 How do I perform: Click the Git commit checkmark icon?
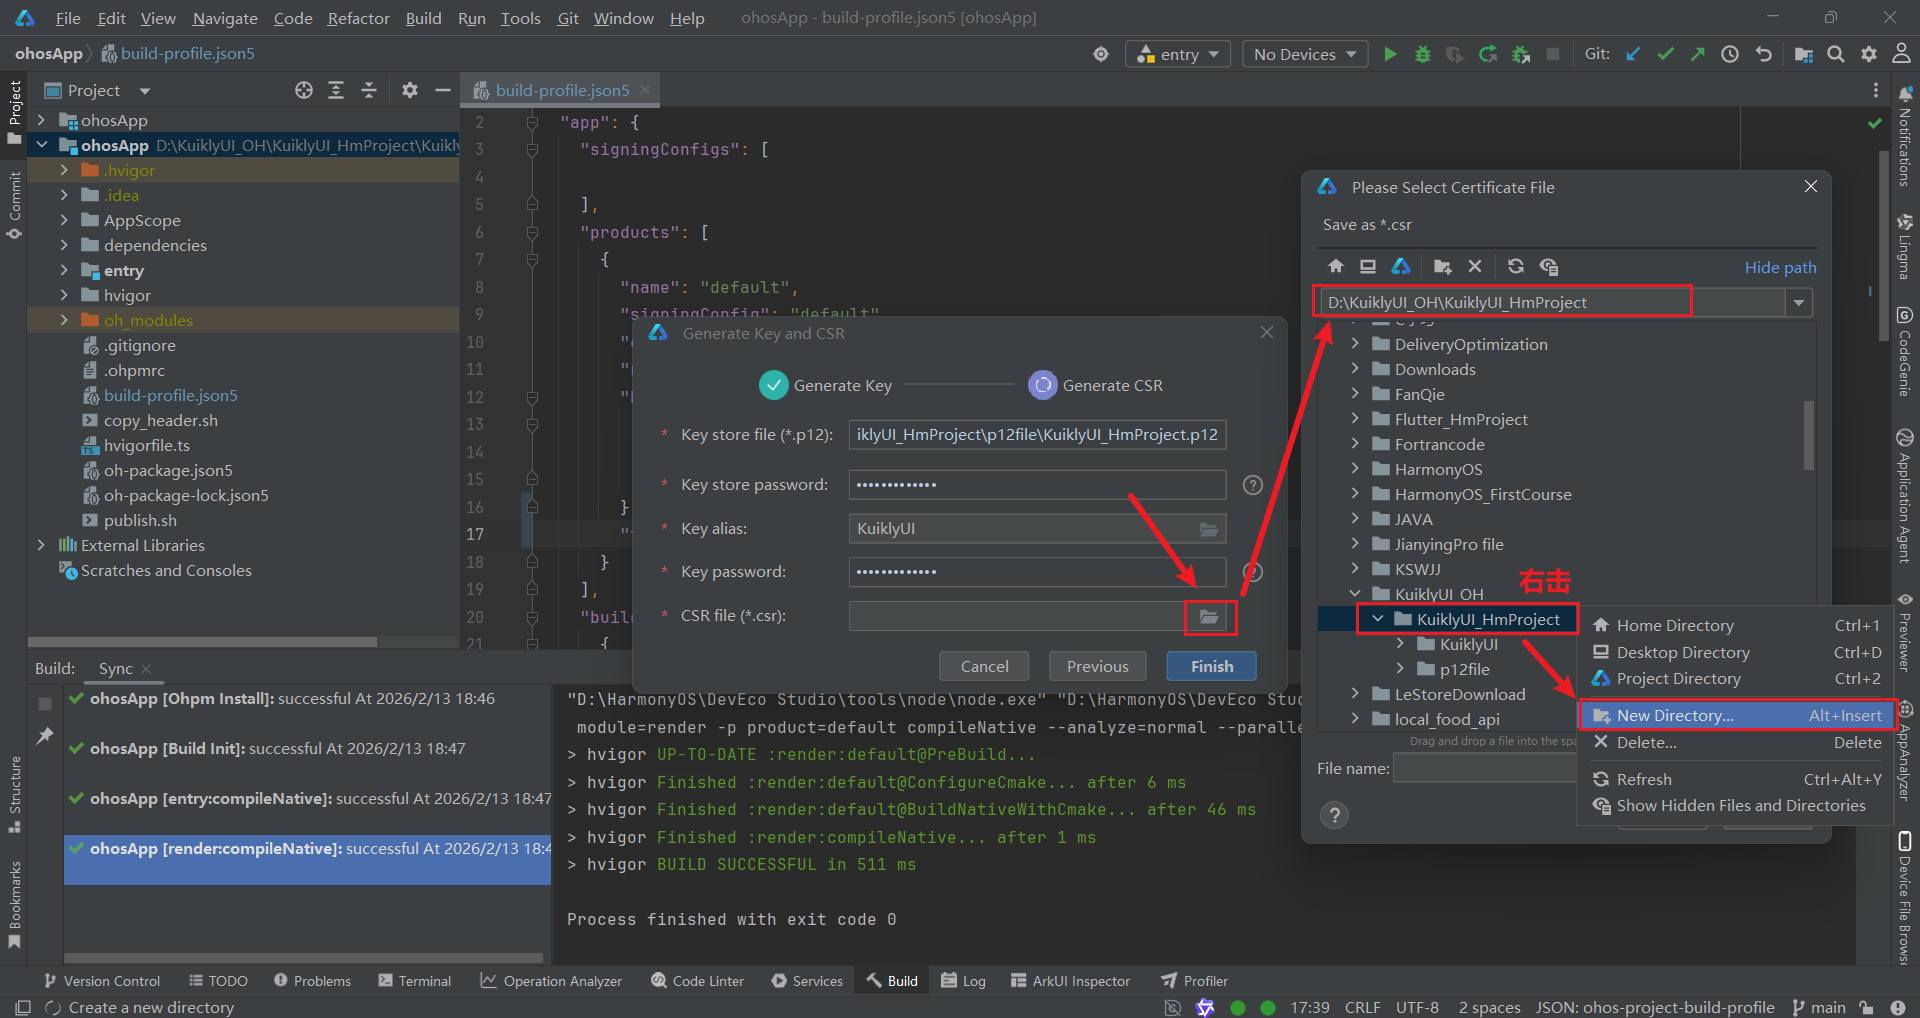pos(1665,54)
